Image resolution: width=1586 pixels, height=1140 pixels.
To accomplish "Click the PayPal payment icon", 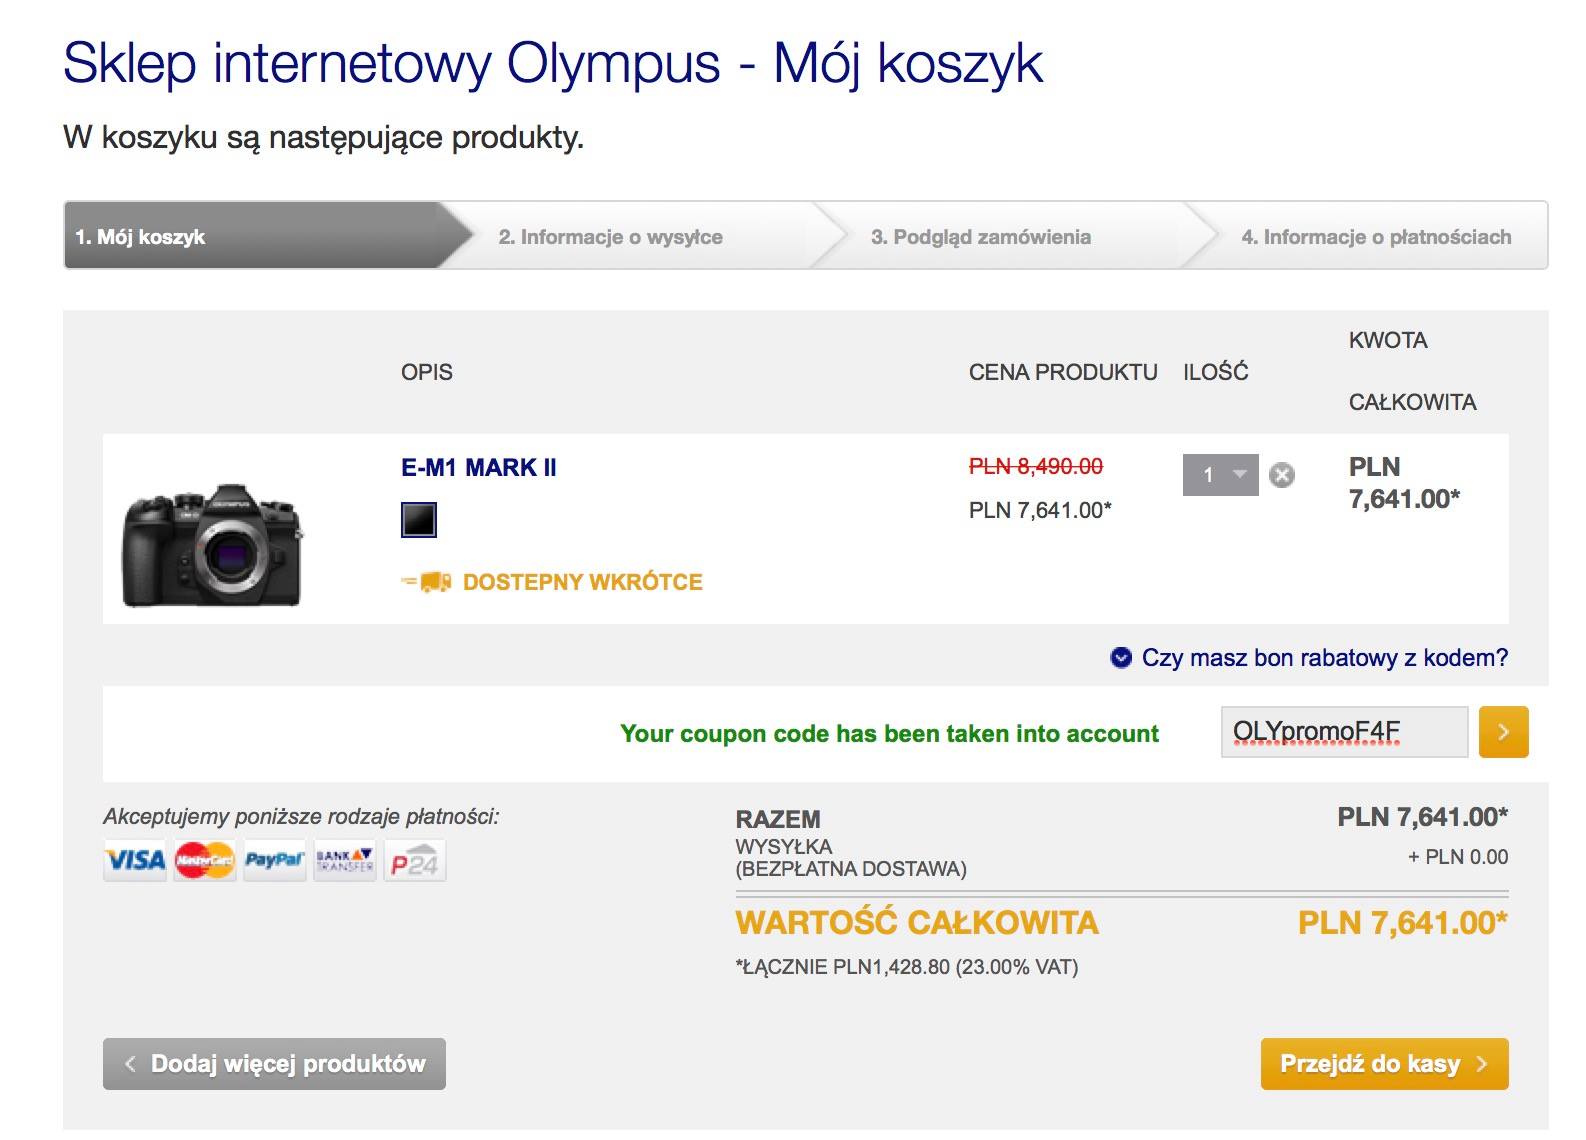I will pos(273,860).
